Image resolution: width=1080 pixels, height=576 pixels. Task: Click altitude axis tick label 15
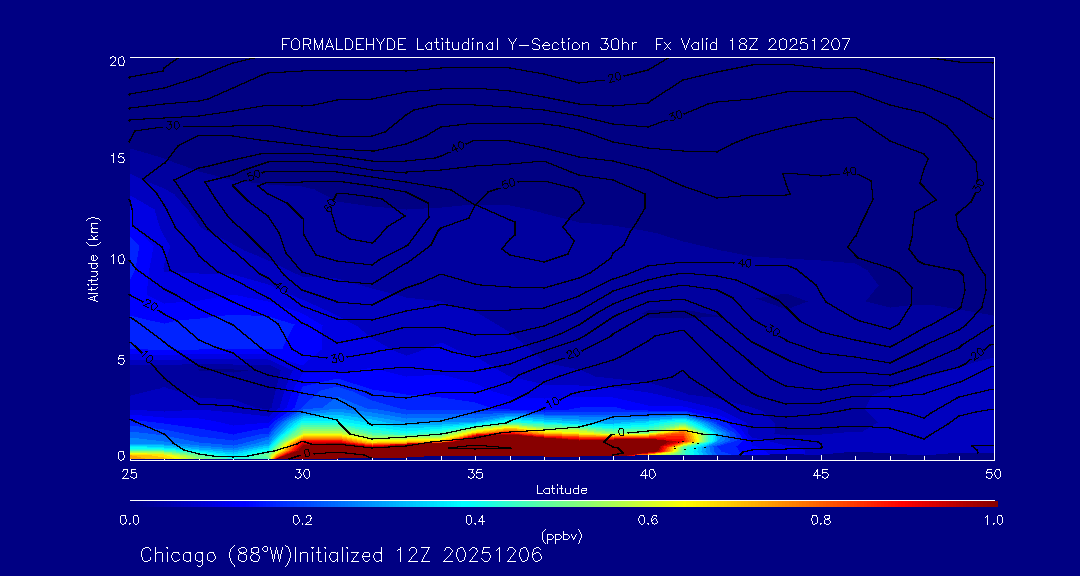(116, 158)
